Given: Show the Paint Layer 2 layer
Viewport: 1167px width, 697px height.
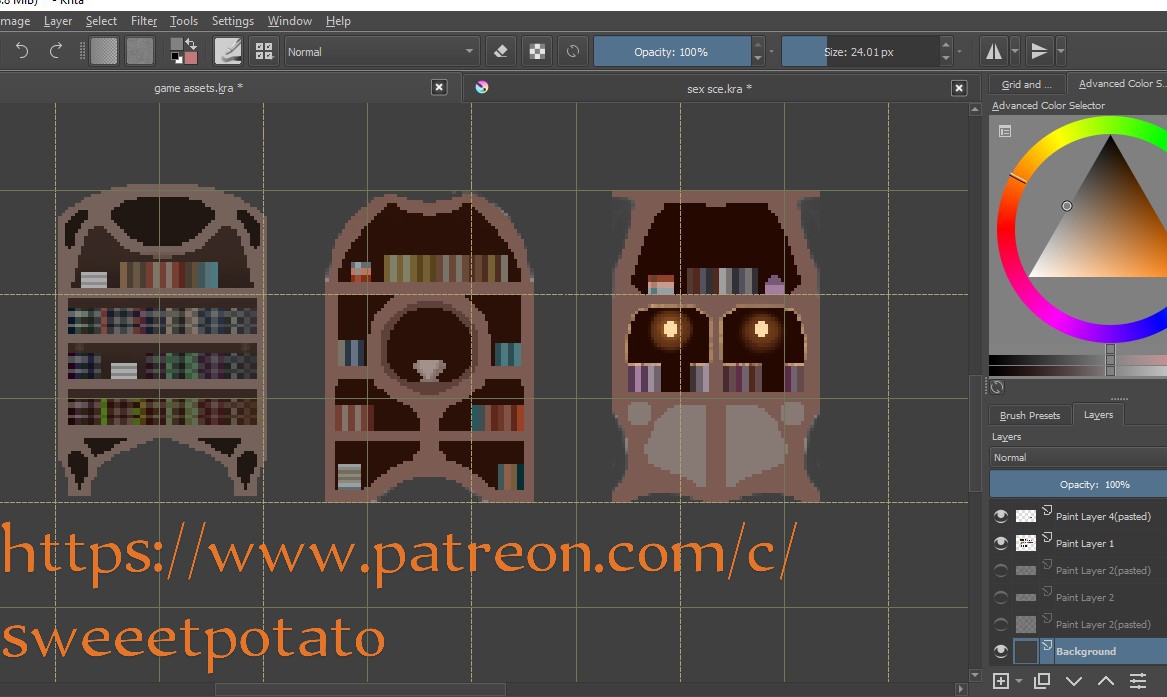Looking at the screenshot, I should point(1001,597).
